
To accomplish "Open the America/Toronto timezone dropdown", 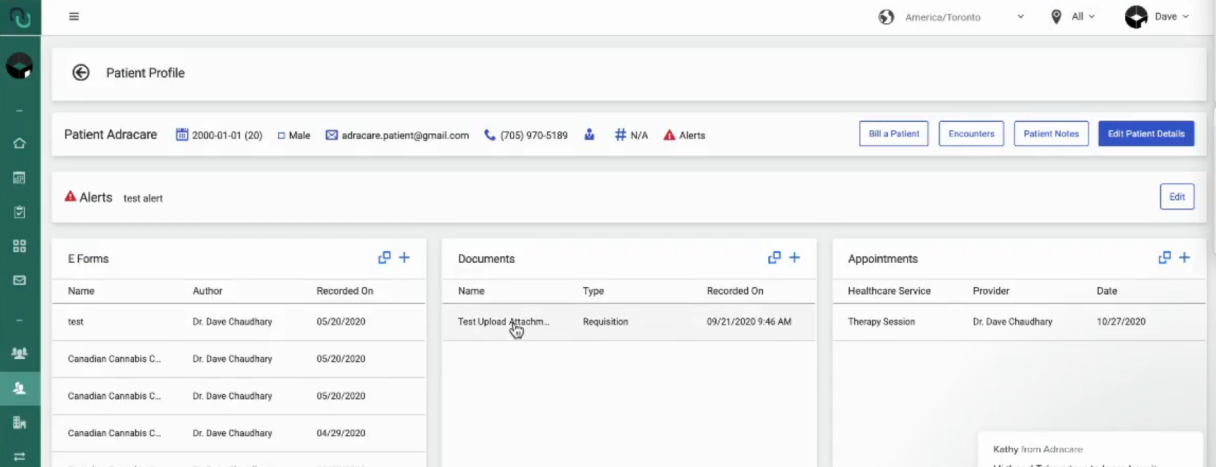I will (964, 17).
